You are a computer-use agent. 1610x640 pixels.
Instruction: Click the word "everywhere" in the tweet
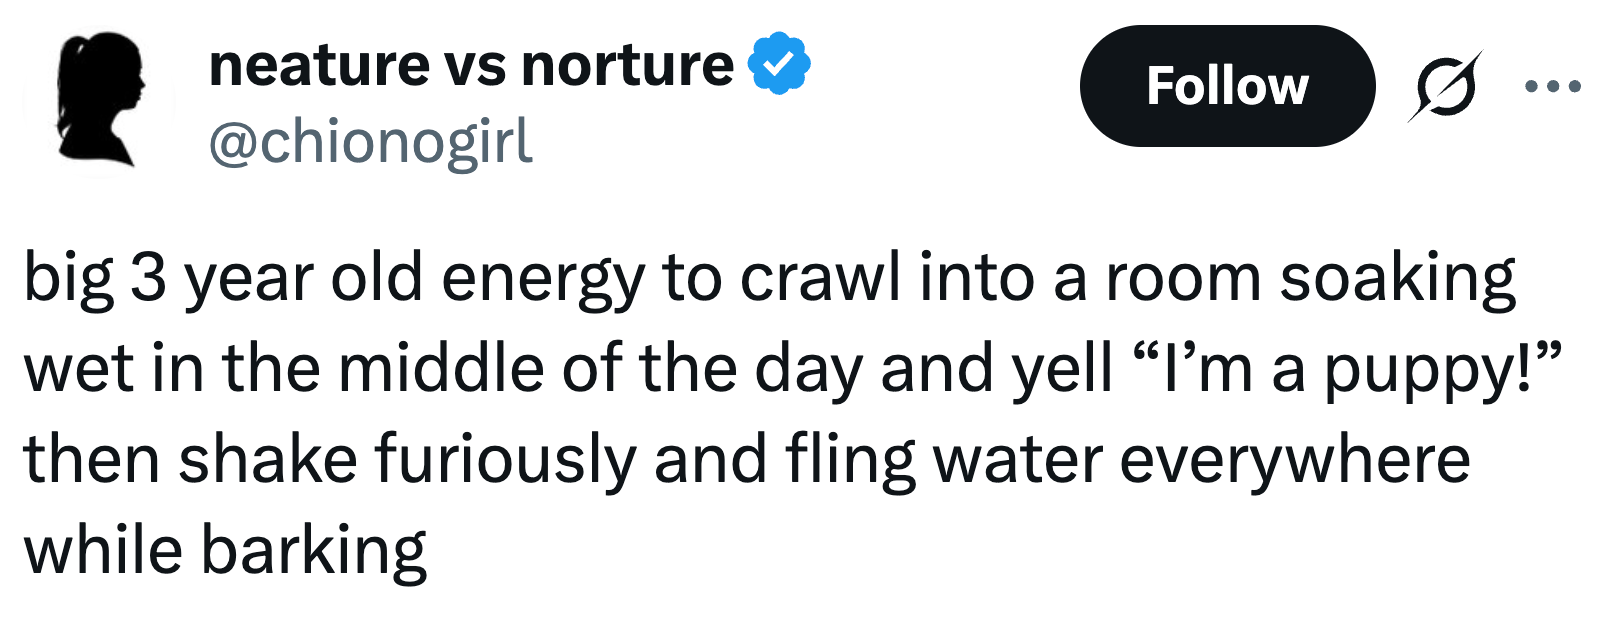tap(1294, 461)
